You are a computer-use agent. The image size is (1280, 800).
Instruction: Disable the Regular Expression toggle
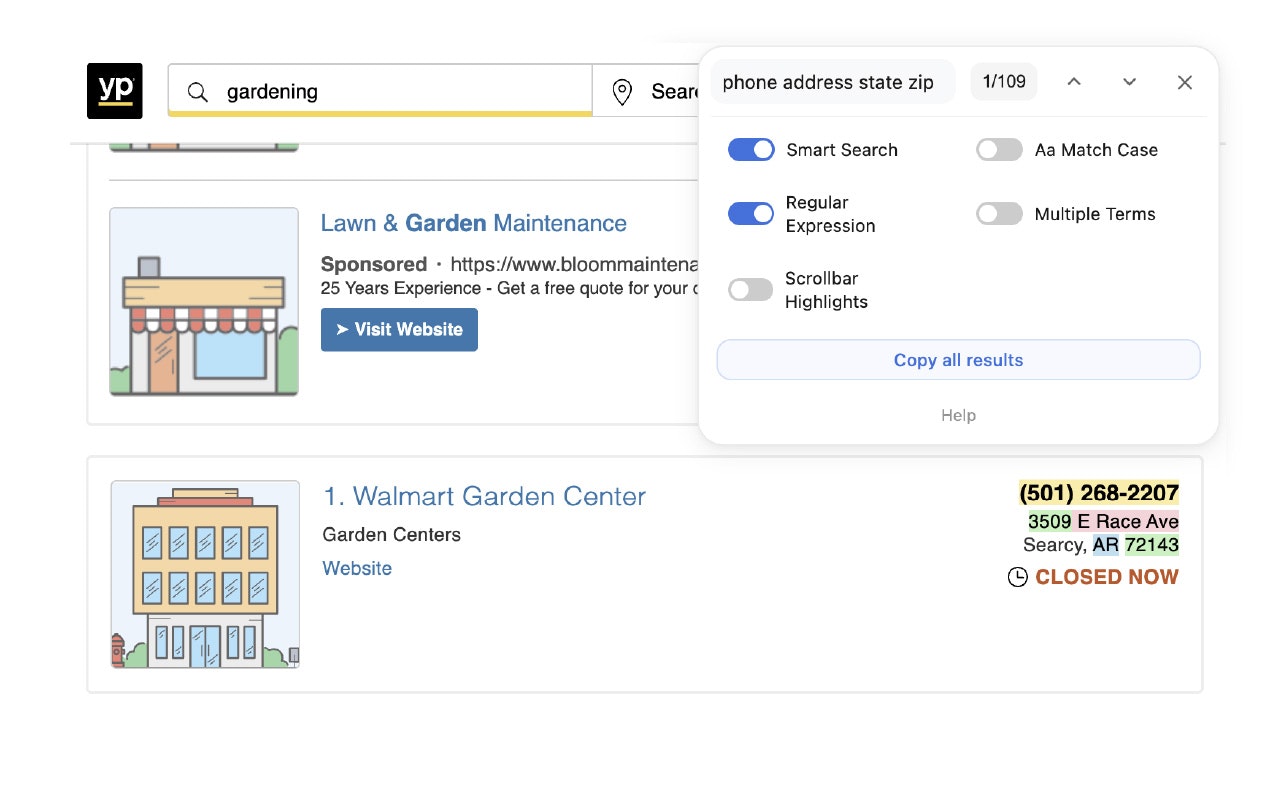(751, 214)
